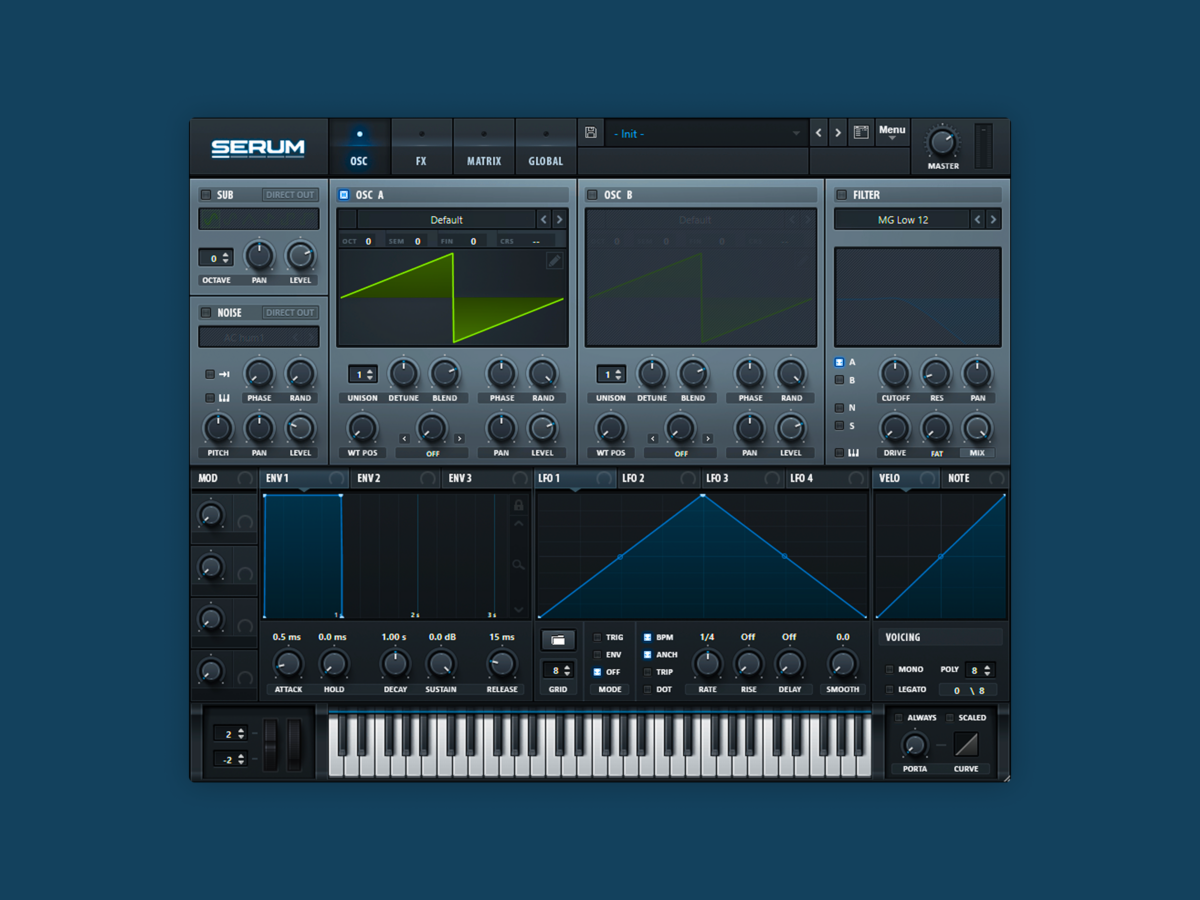Toggle the LFO TRIG mode checkbox

click(598, 637)
